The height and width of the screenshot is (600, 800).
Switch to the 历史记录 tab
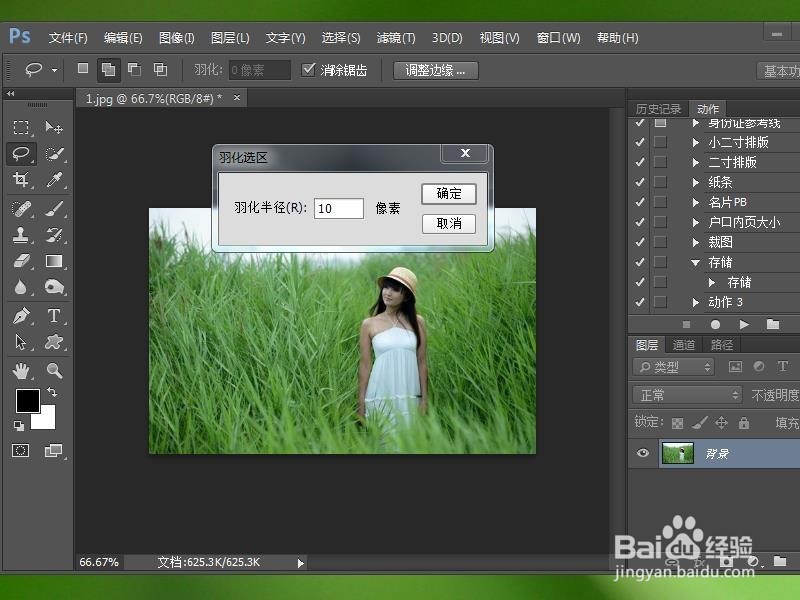pyautogui.click(x=658, y=109)
